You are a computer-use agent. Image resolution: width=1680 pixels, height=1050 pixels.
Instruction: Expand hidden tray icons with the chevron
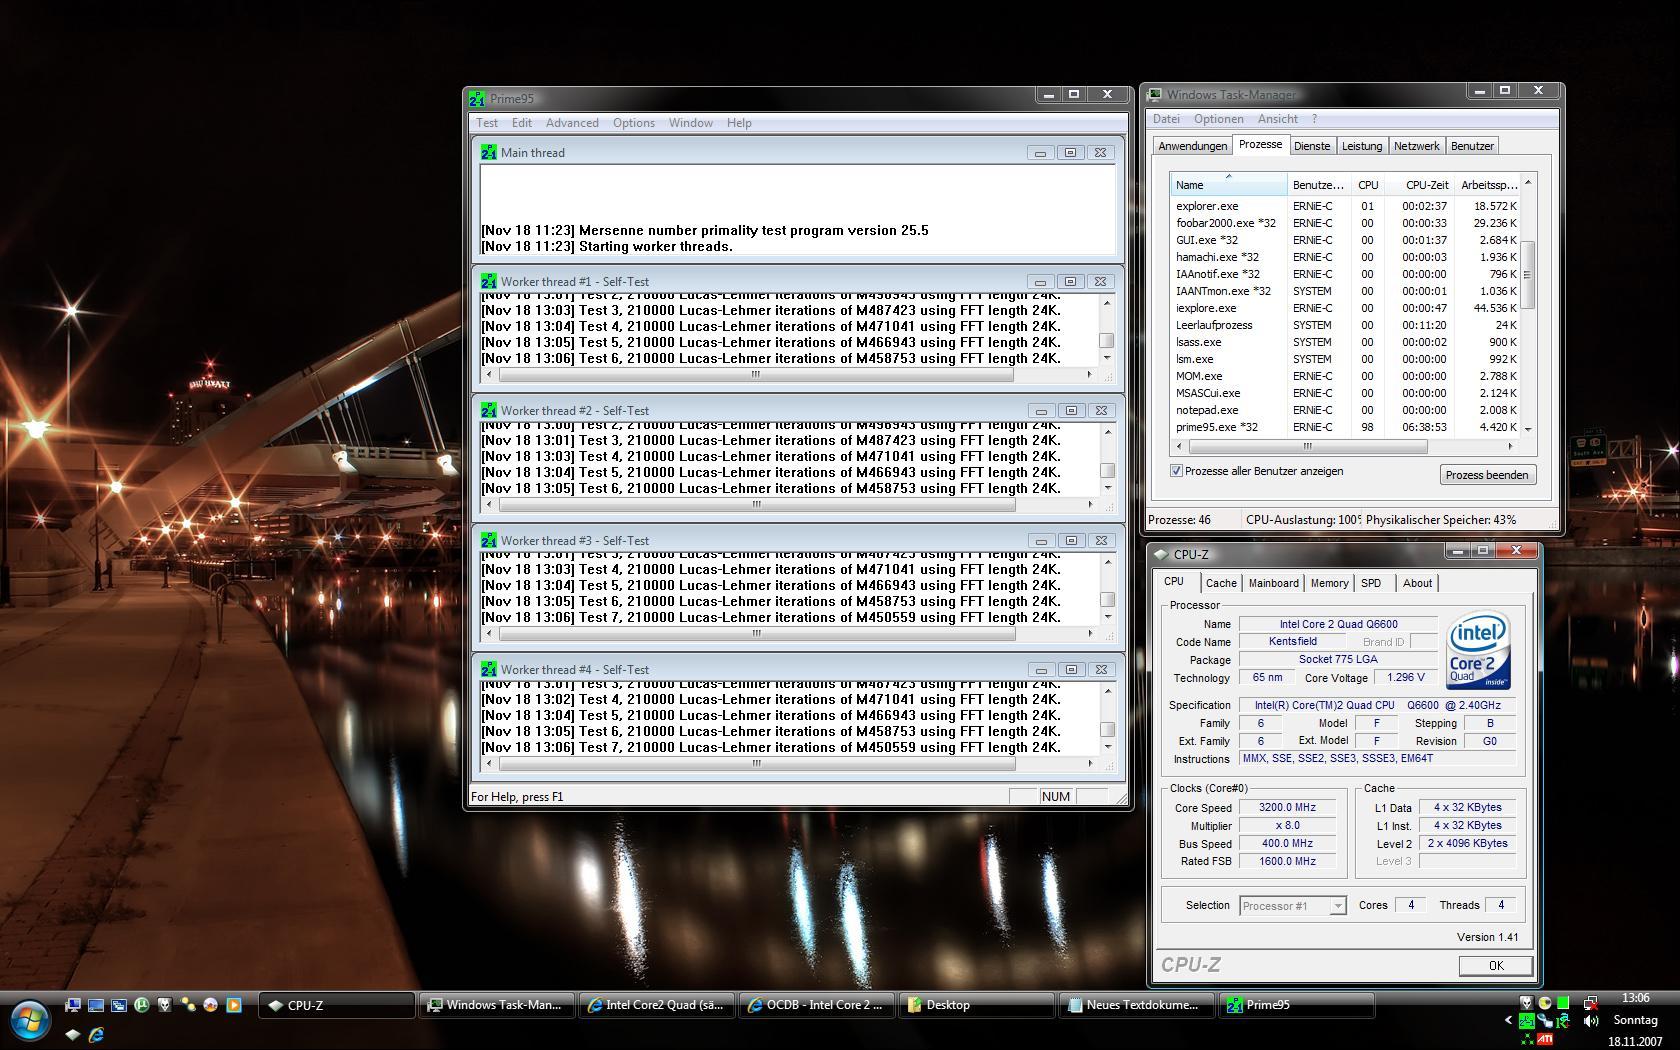point(1508,1020)
